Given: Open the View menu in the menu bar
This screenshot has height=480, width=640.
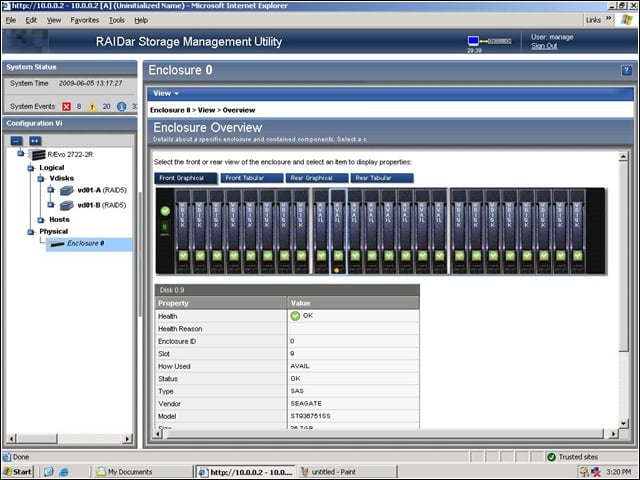Looking at the screenshot, I should [53, 20].
